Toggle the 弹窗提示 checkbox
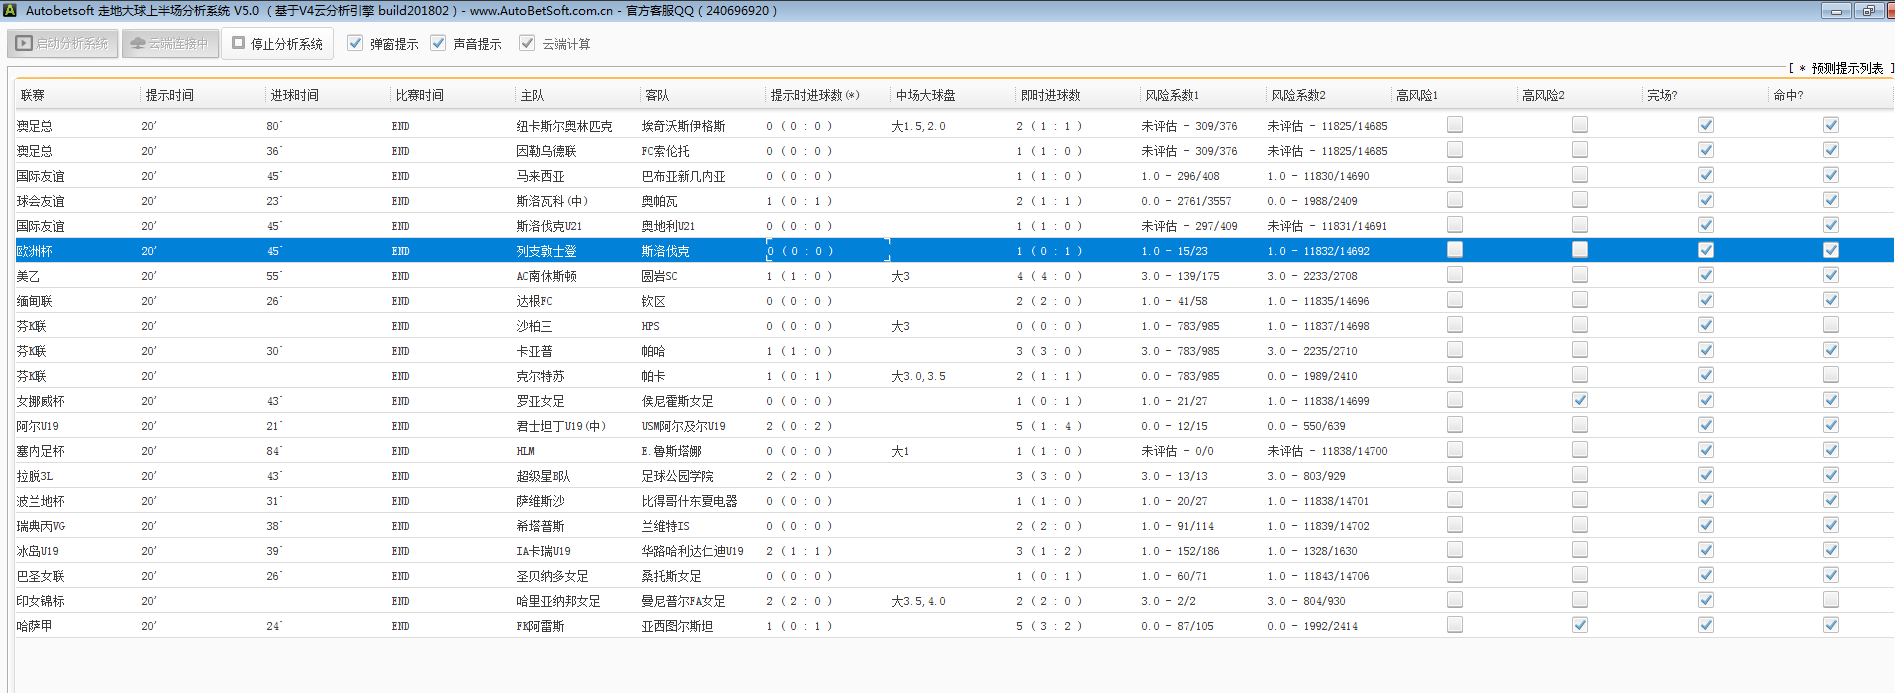Viewport: 1895px width, 693px height. [355, 43]
